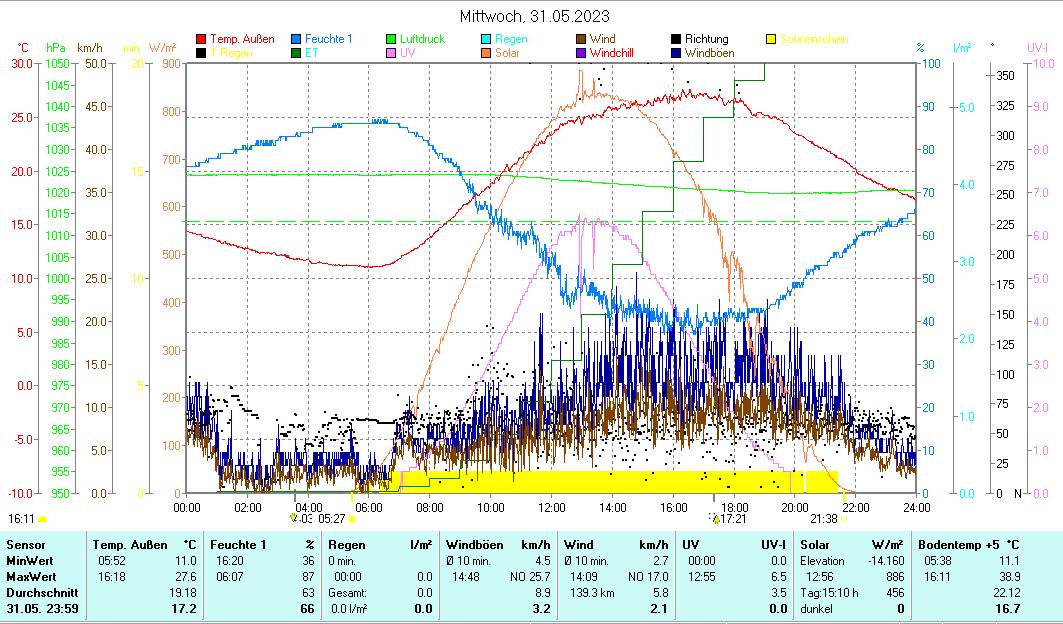Select the Windchill legend label
1063x624 pixels.
[x=611, y=53]
